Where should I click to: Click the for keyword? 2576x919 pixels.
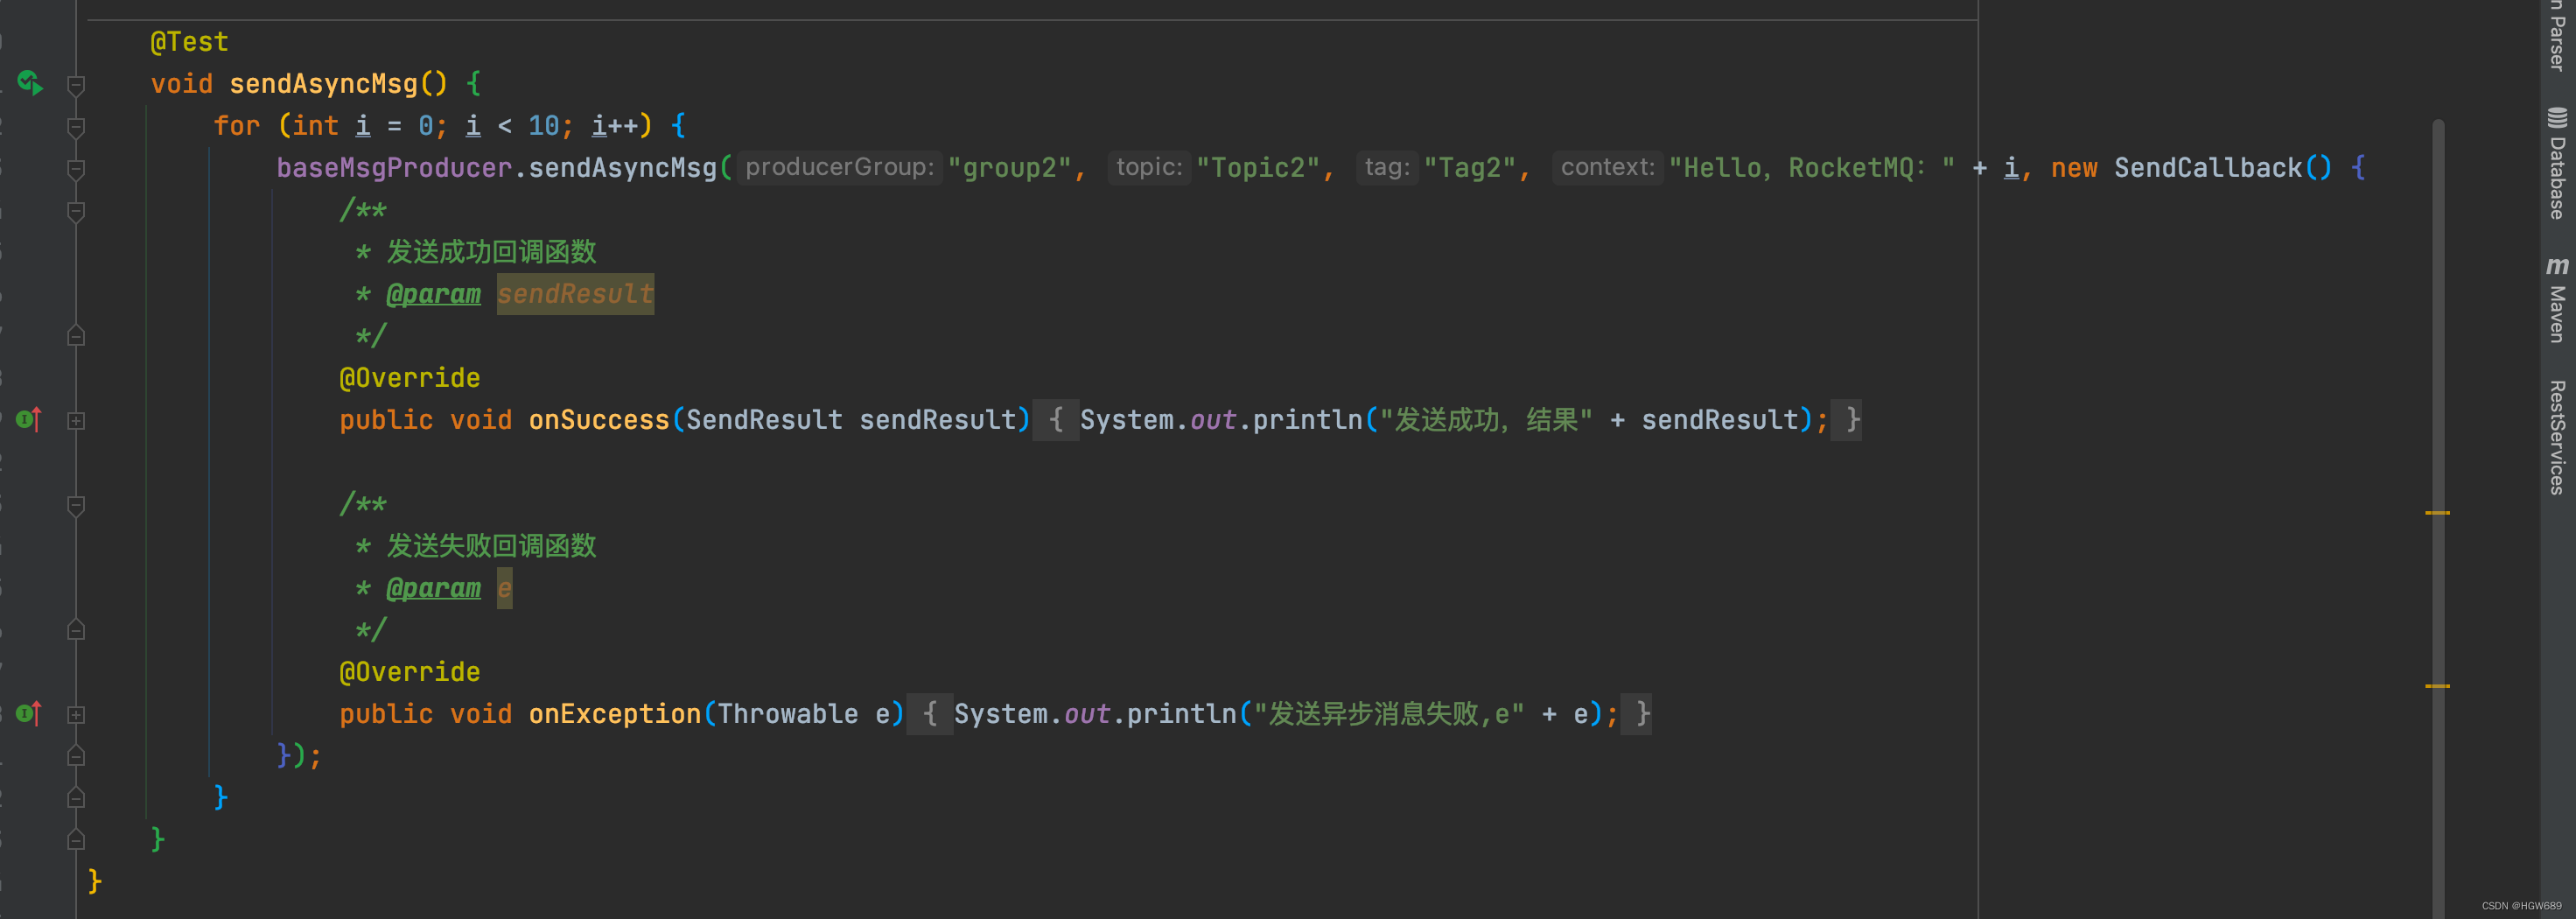237,126
